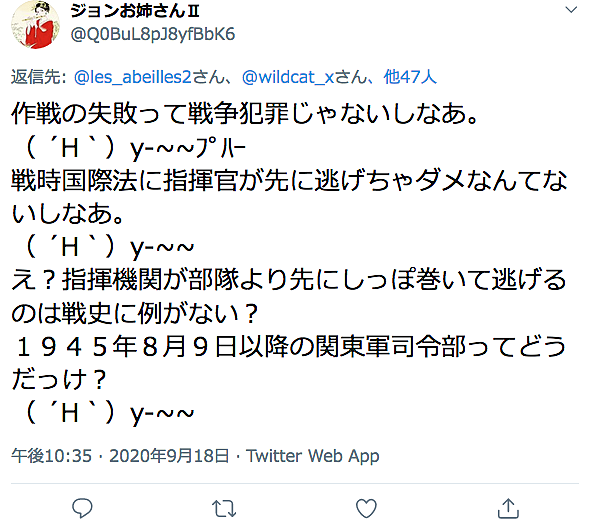Open the share tweet icon

[x=508, y=508]
